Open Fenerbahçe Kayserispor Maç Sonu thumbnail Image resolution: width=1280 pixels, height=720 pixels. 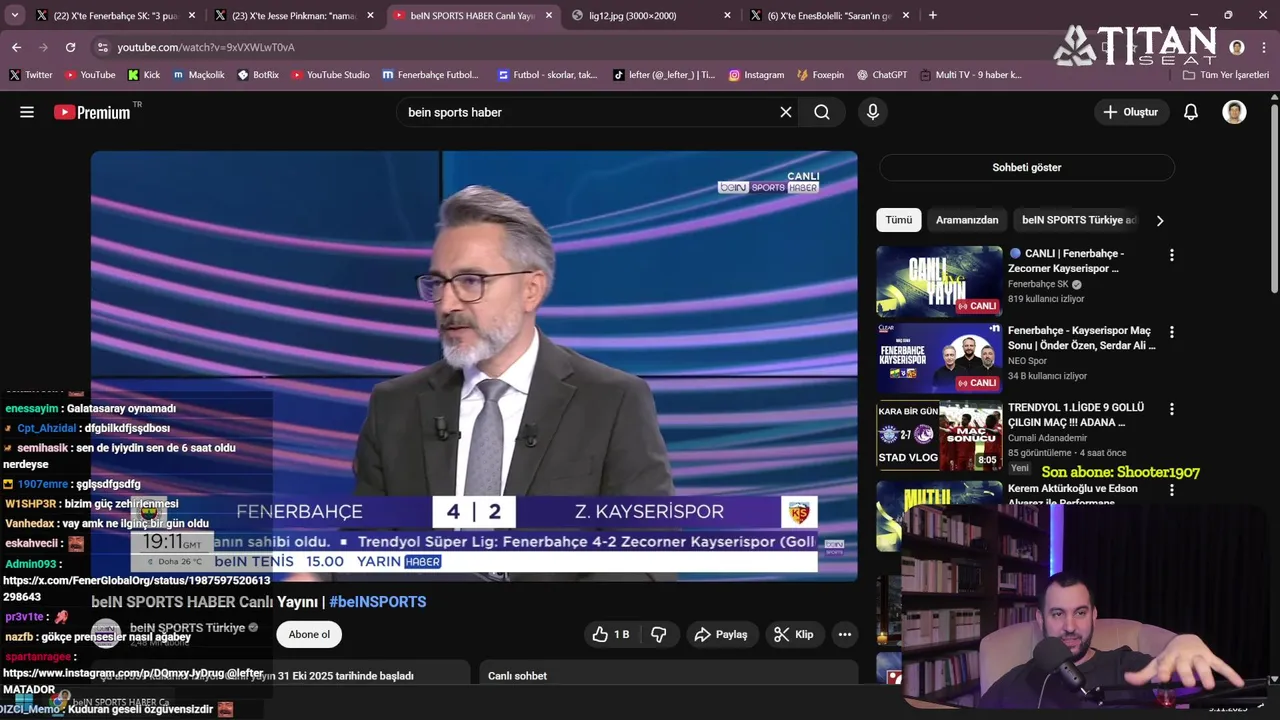pyautogui.click(x=939, y=358)
